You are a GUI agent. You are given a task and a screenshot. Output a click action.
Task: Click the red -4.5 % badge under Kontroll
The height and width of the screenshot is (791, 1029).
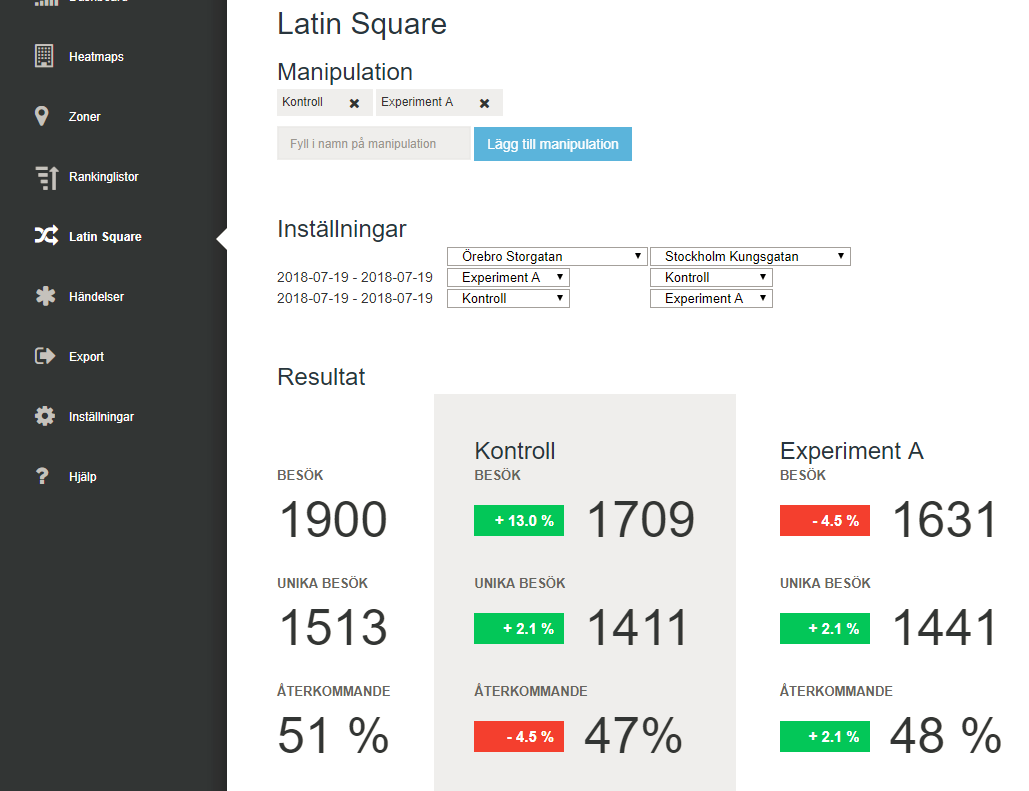pos(518,737)
